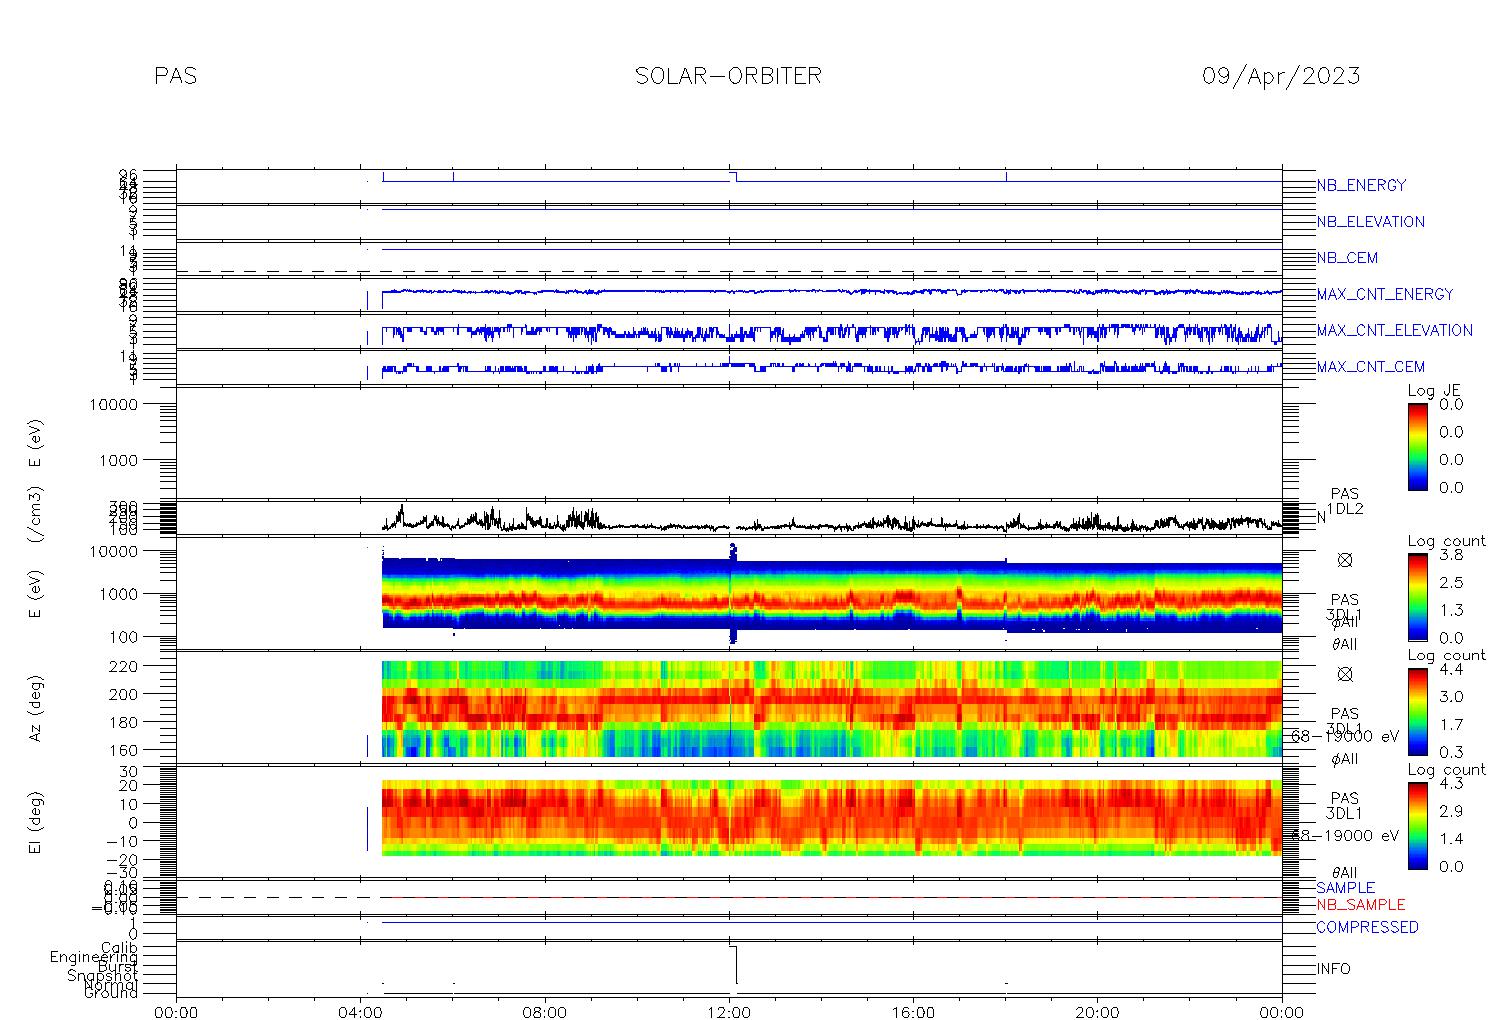
Task: Click the blue SAMPLE label
Action: pos(1345,888)
